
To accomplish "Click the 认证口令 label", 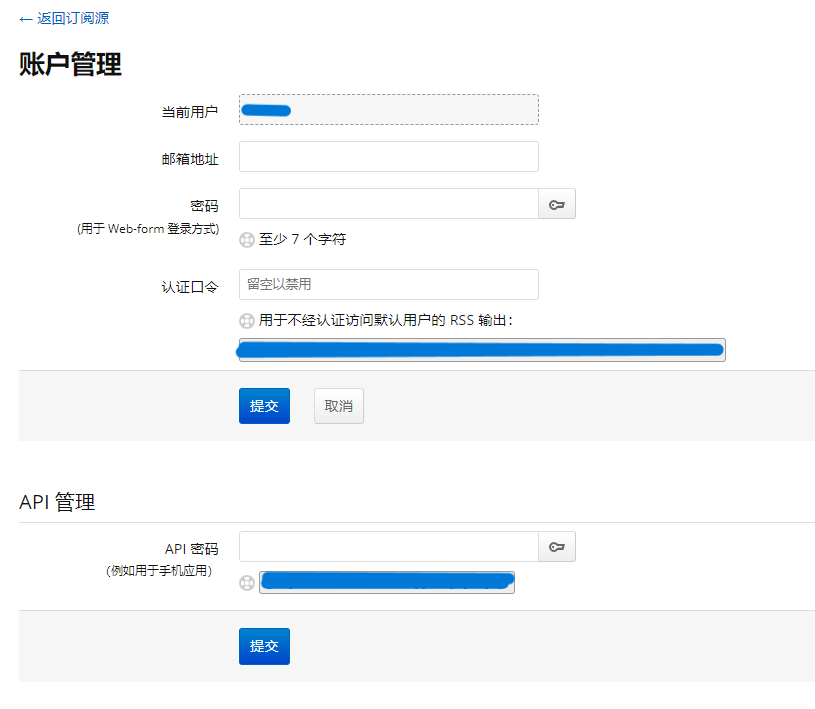I will pos(190,286).
